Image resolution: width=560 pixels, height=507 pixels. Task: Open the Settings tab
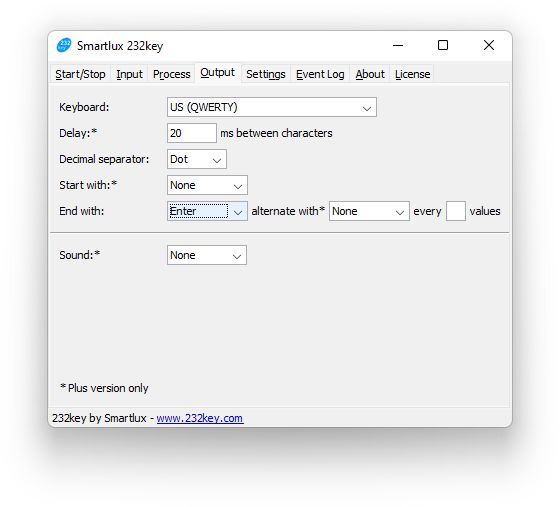(266, 74)
